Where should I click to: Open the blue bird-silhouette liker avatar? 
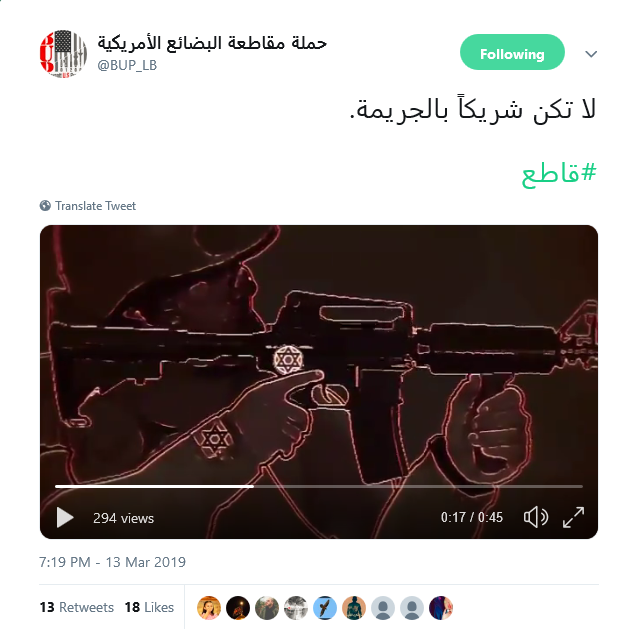tap(325, 608)
